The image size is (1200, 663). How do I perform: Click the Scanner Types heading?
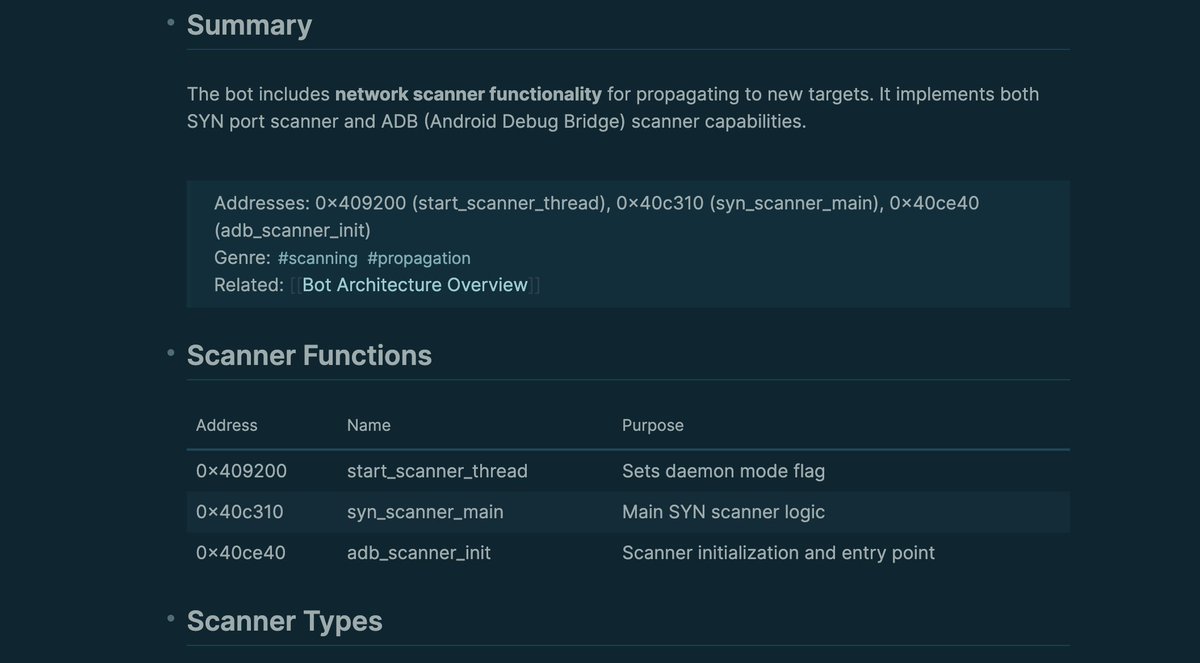(x=285, y=621)
